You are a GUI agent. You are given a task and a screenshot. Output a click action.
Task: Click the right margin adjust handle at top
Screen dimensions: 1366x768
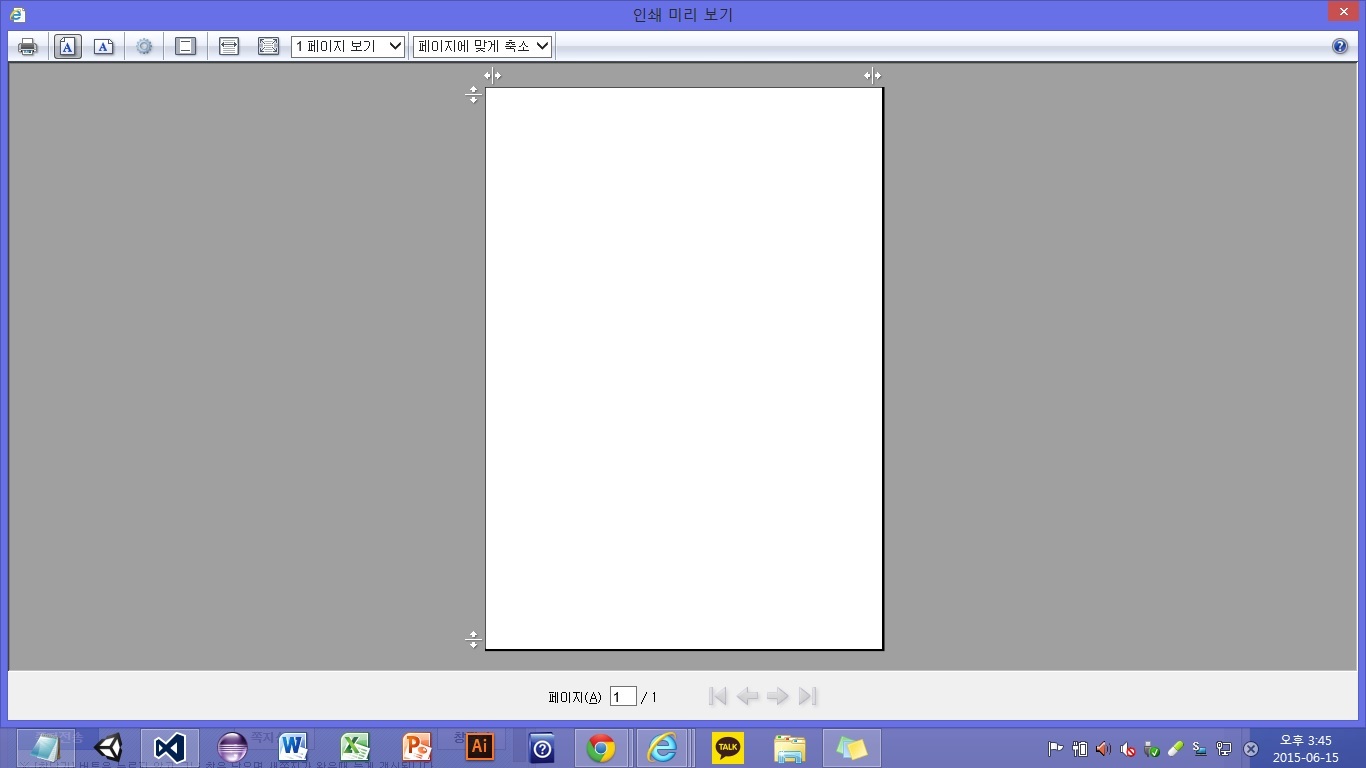872,76
